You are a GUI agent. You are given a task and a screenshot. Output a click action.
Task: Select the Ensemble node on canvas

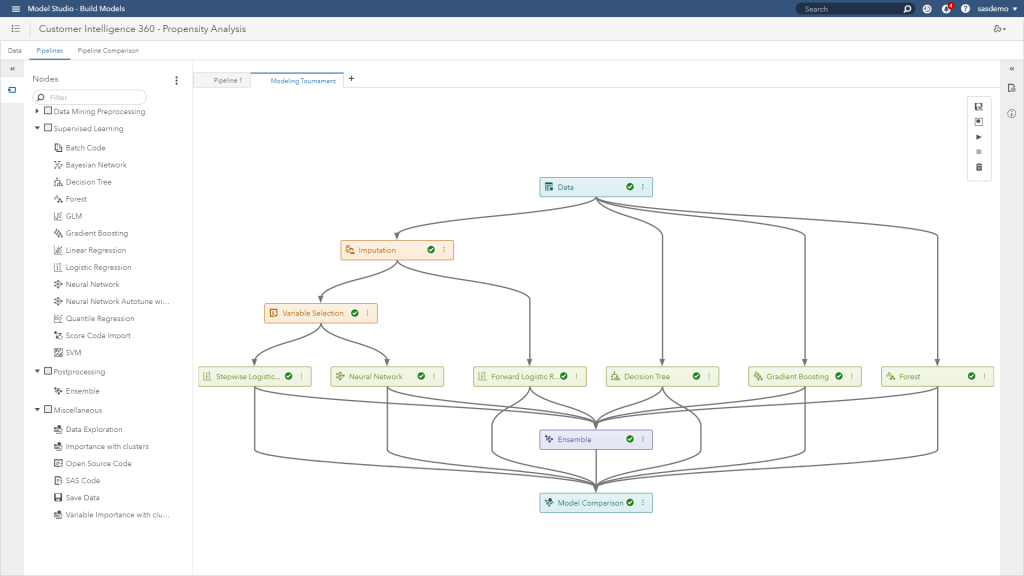(x=580, y=439)
